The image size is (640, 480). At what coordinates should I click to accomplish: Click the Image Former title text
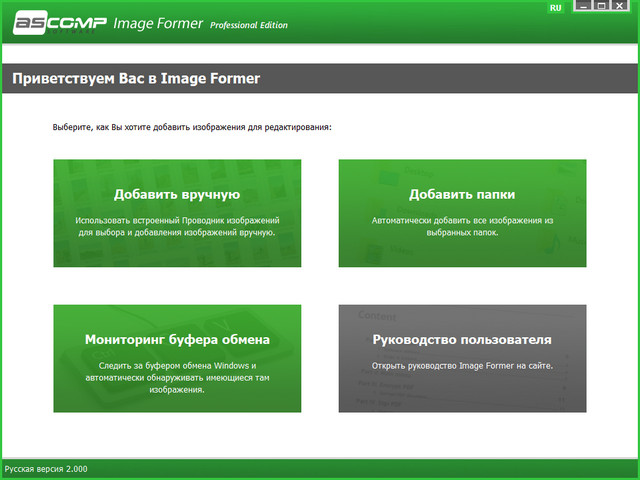pos(158,23)
